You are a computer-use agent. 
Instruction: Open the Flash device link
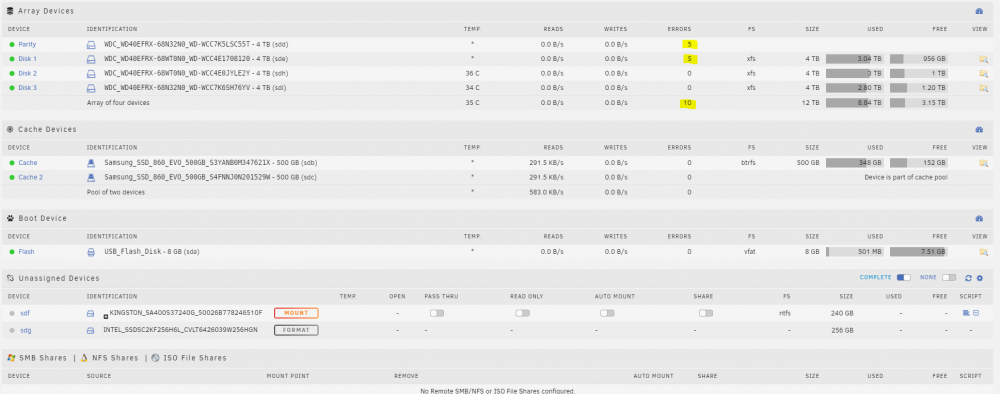point(26,252)
